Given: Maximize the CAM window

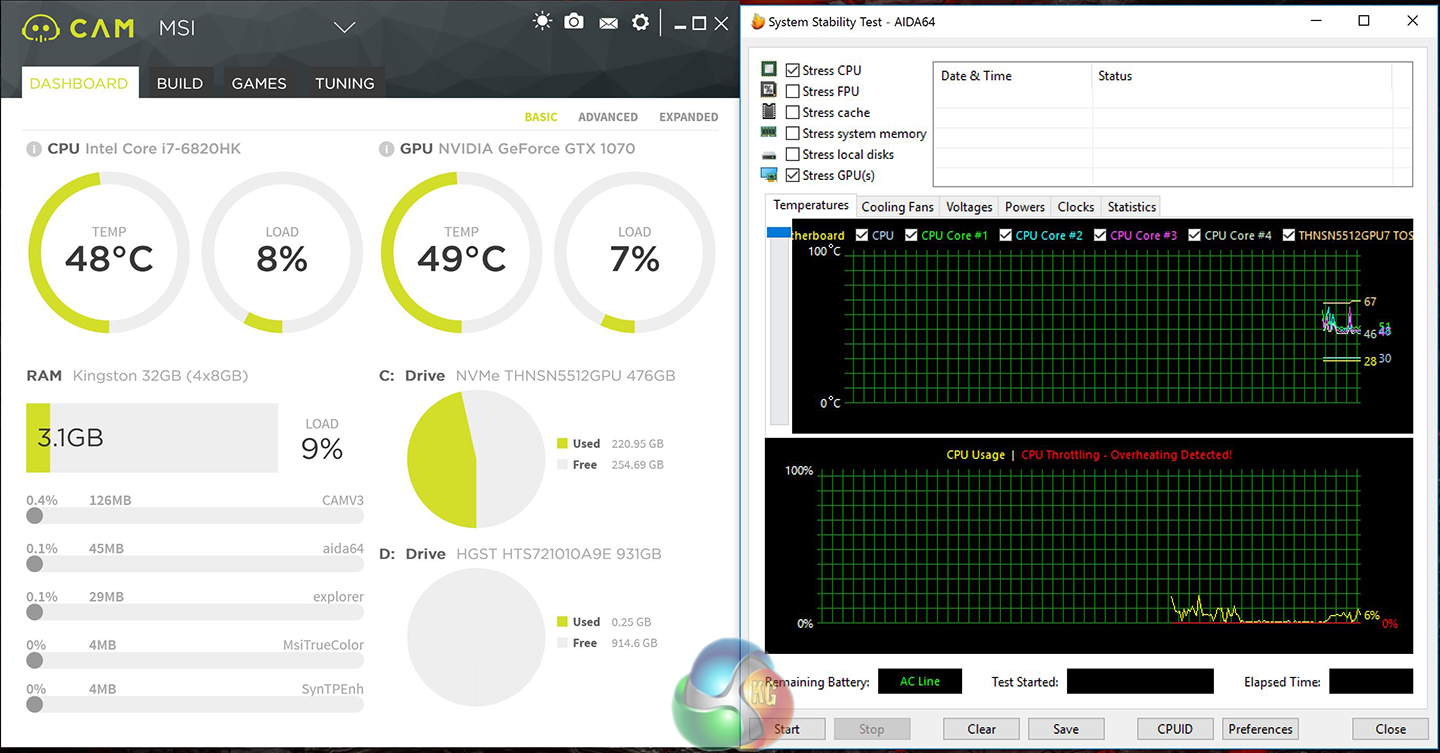Looking at the screenshot, I should pyautogui.click(x=699, y=23).
